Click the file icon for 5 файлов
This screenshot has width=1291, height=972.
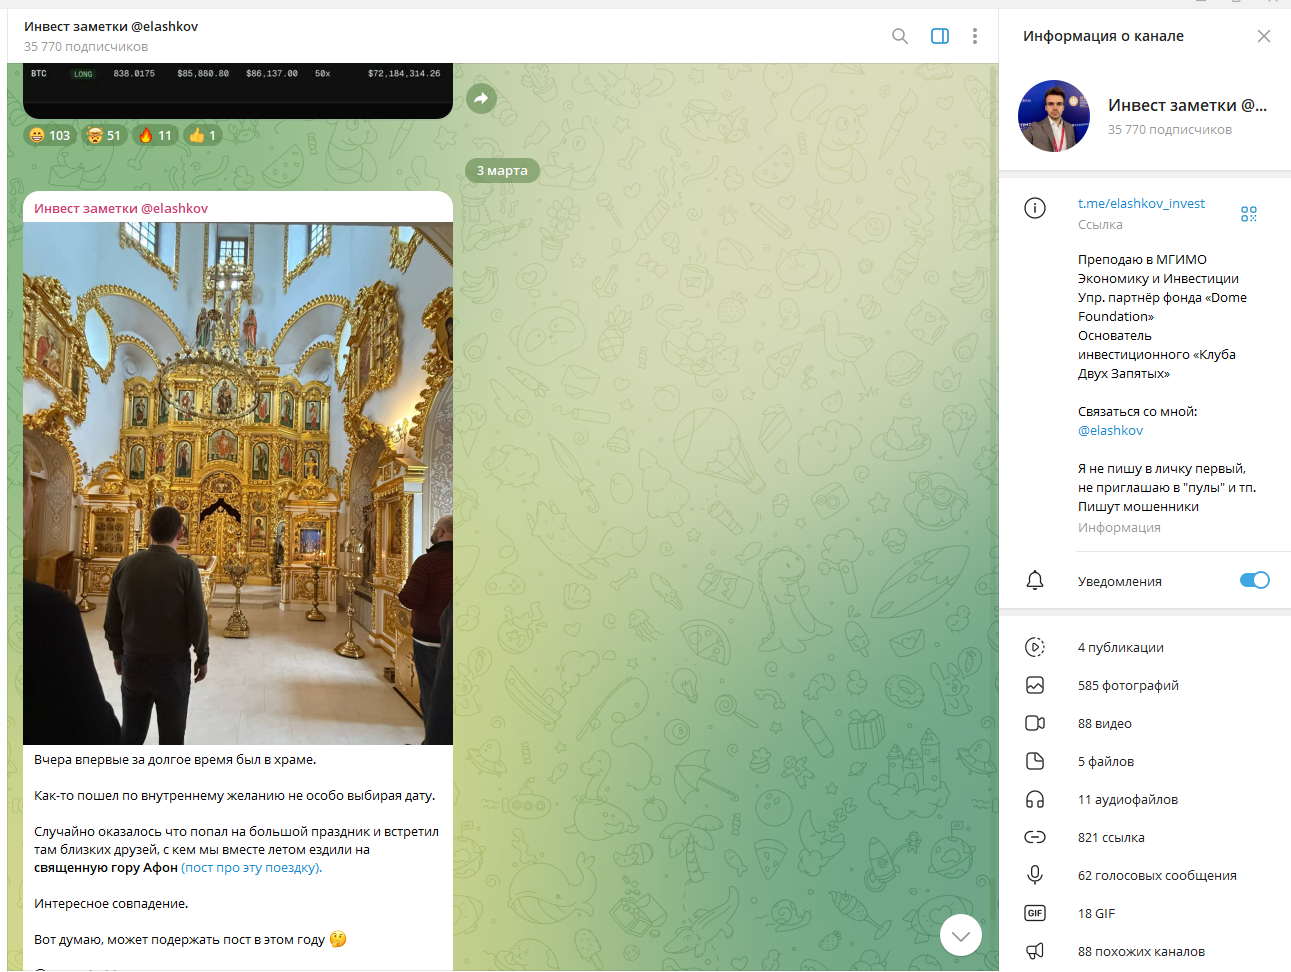(x=1035, y=761)
